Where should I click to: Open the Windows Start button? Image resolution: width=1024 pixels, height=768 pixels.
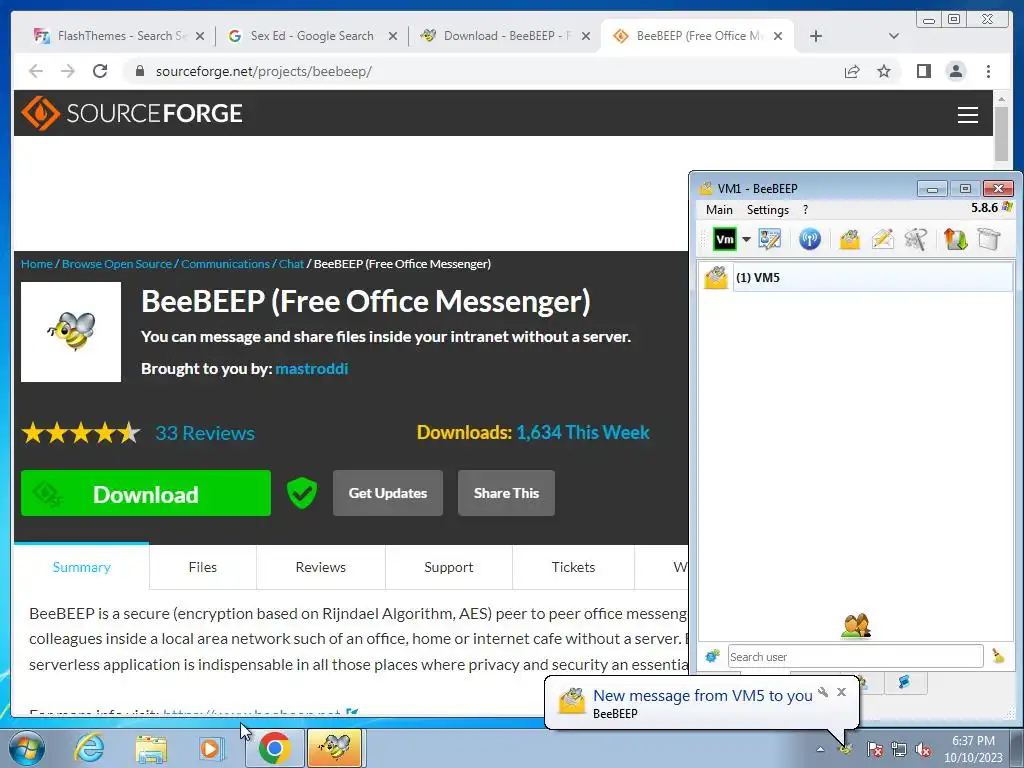[27, 748]
